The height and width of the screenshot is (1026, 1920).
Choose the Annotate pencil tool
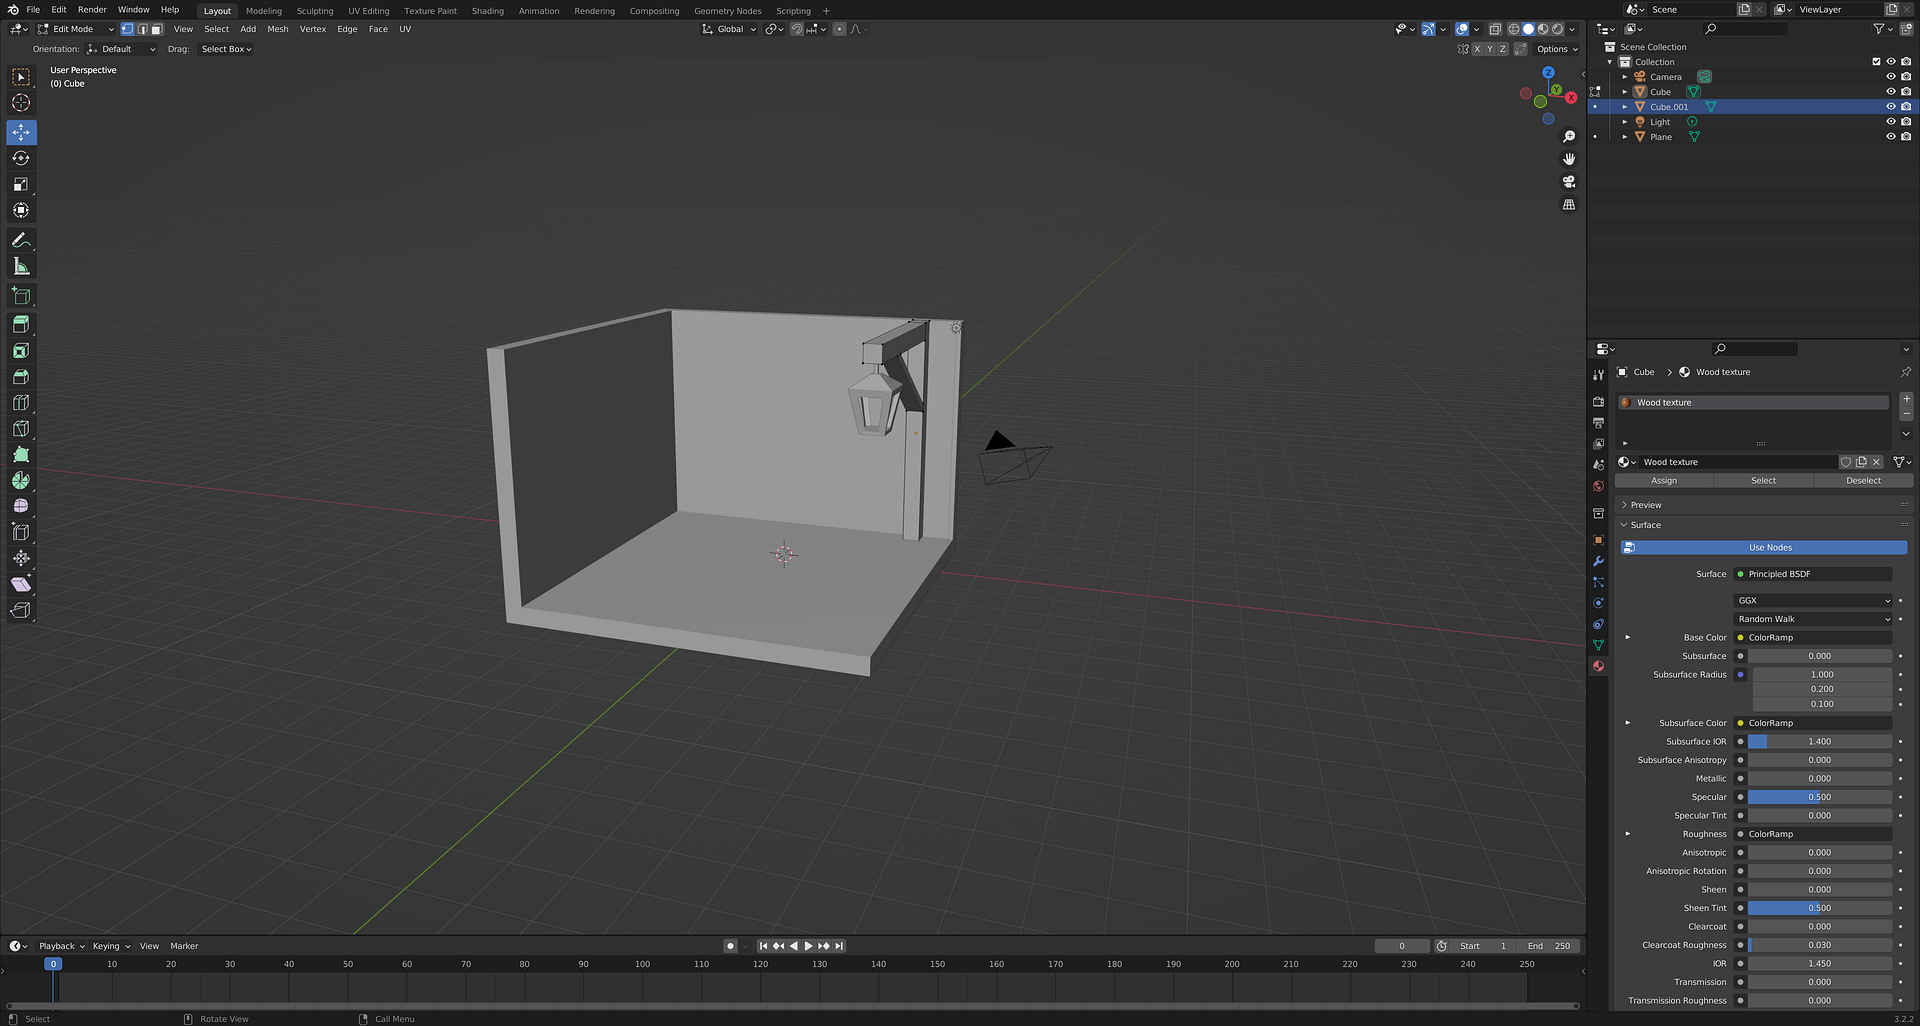pyautogui.click(x=21, y=240)
